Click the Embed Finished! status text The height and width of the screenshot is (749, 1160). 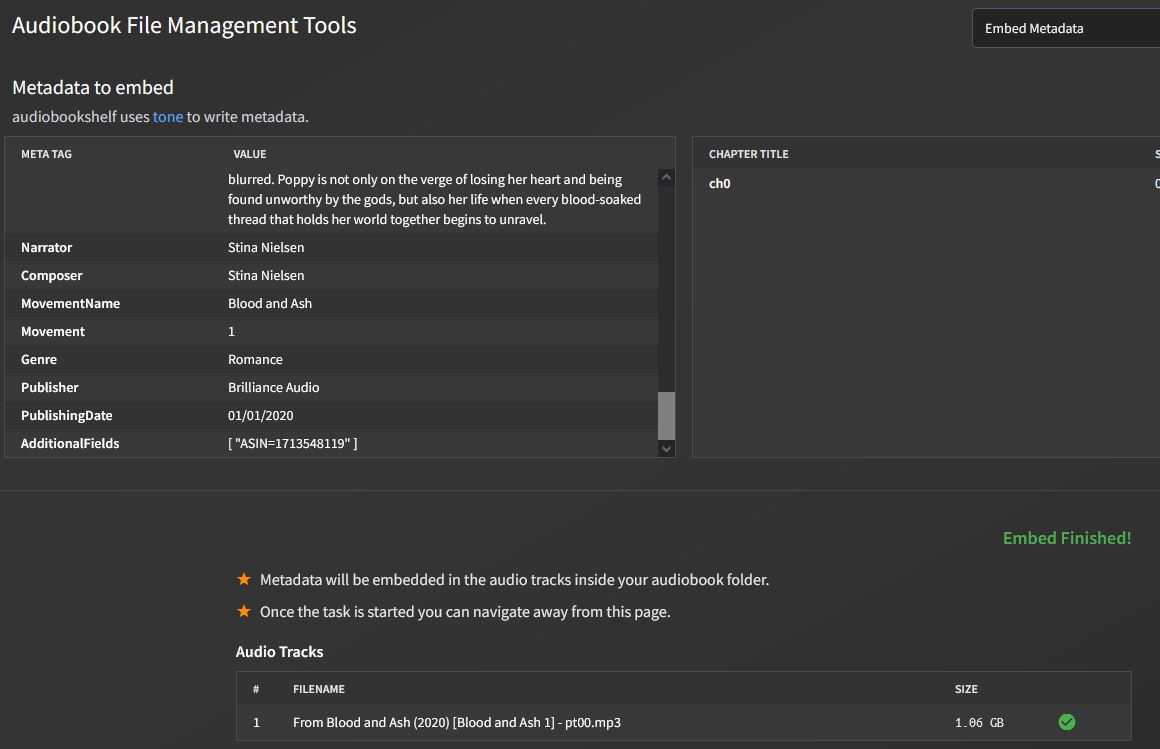[1066, 538]
